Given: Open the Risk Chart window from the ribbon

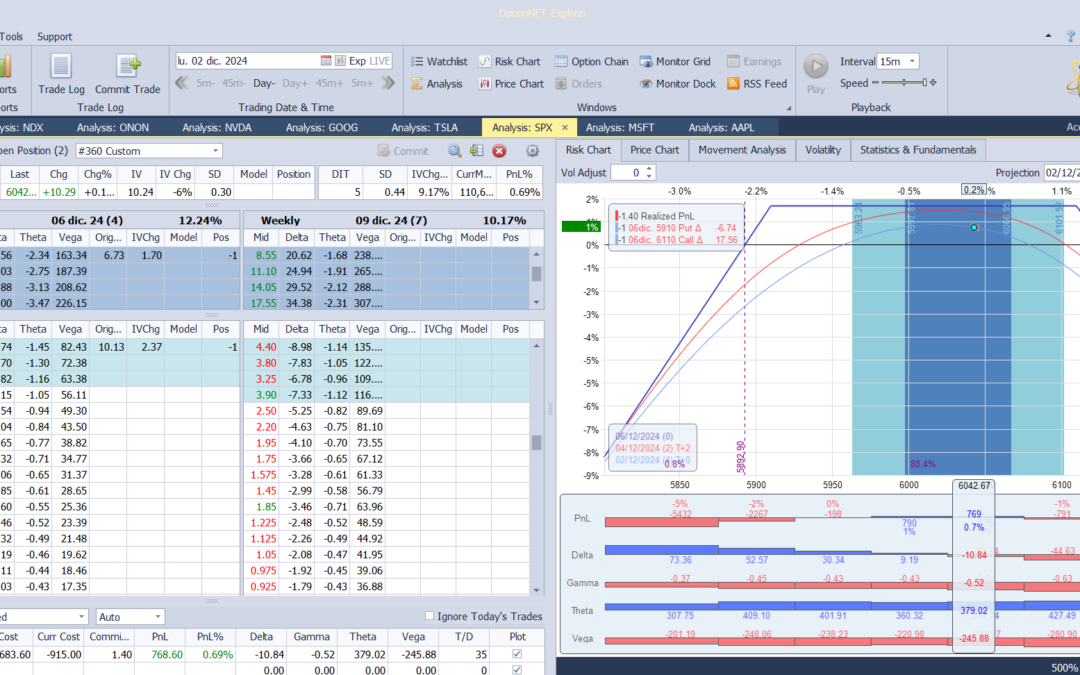Looking at the screenshot, I should click(x=510, y=61).
